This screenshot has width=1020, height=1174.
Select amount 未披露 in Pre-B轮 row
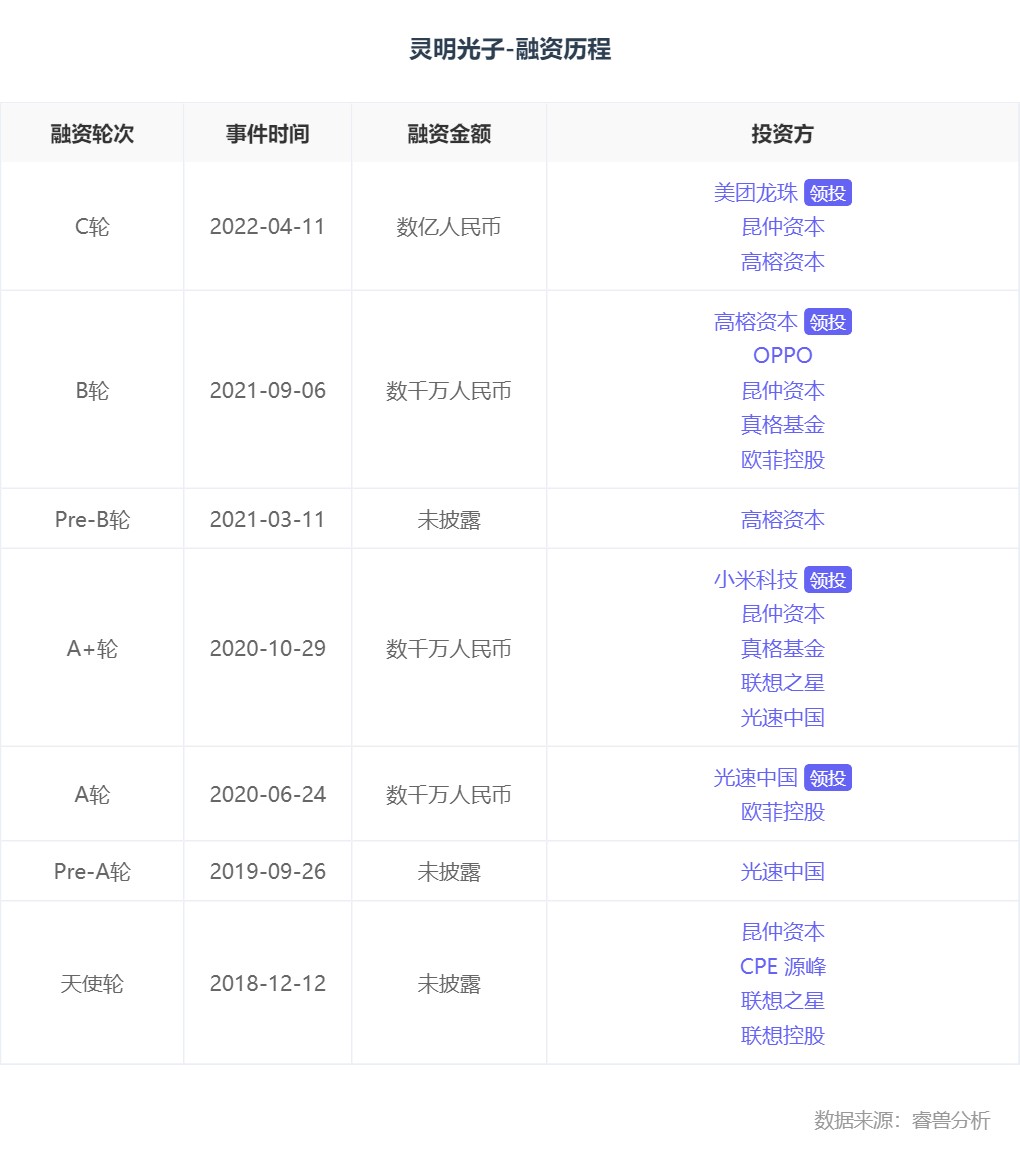coord(449,520)
